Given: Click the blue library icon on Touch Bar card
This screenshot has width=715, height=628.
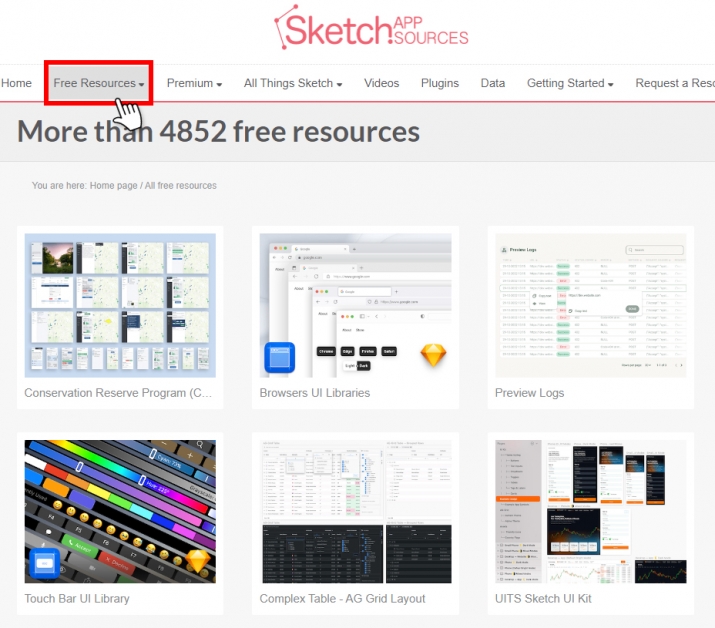Looking at the screenshot, I should (x=44, y=563).
